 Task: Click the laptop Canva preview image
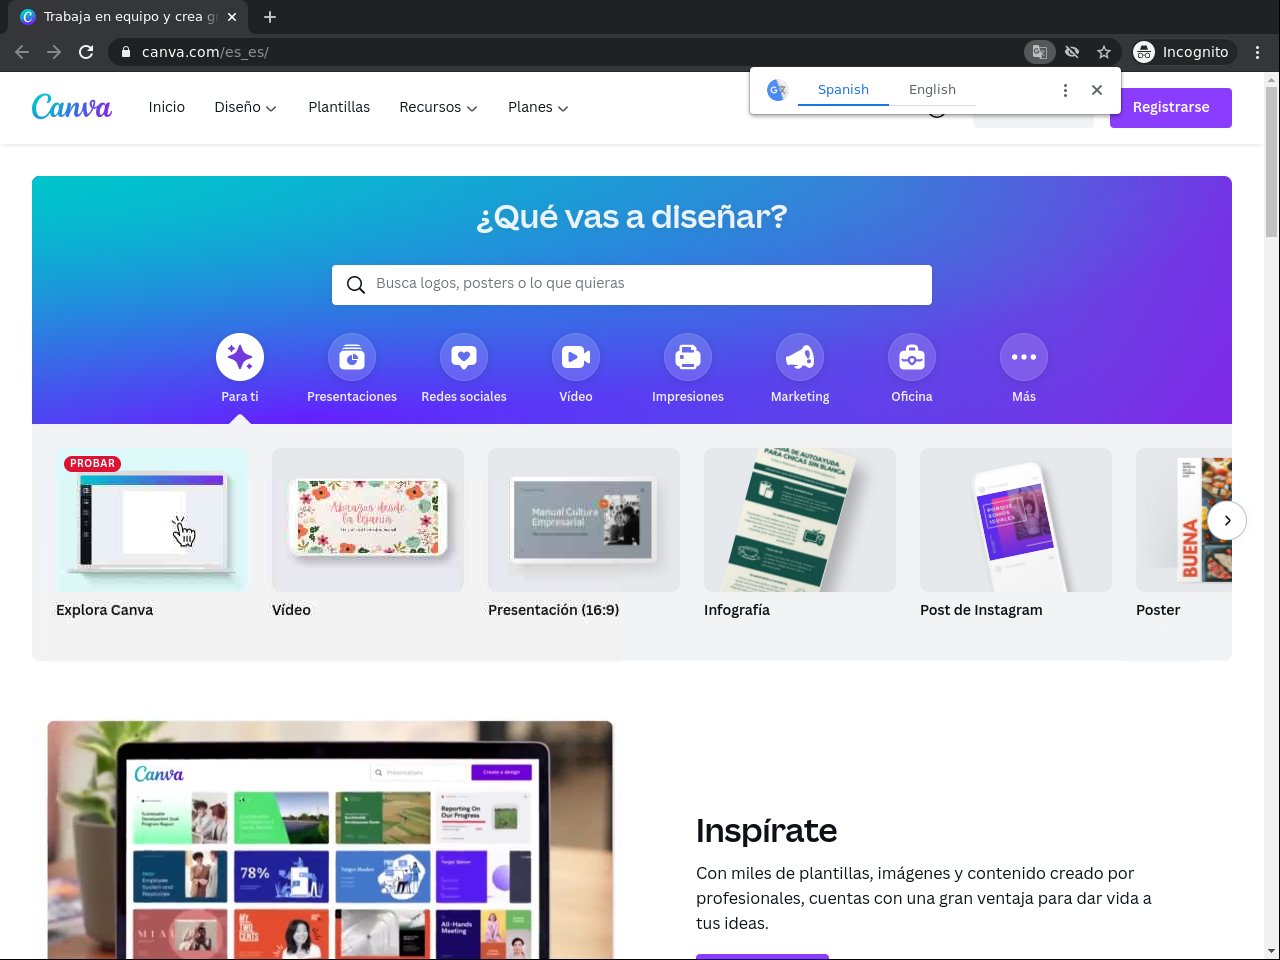(x=330, y=840)
